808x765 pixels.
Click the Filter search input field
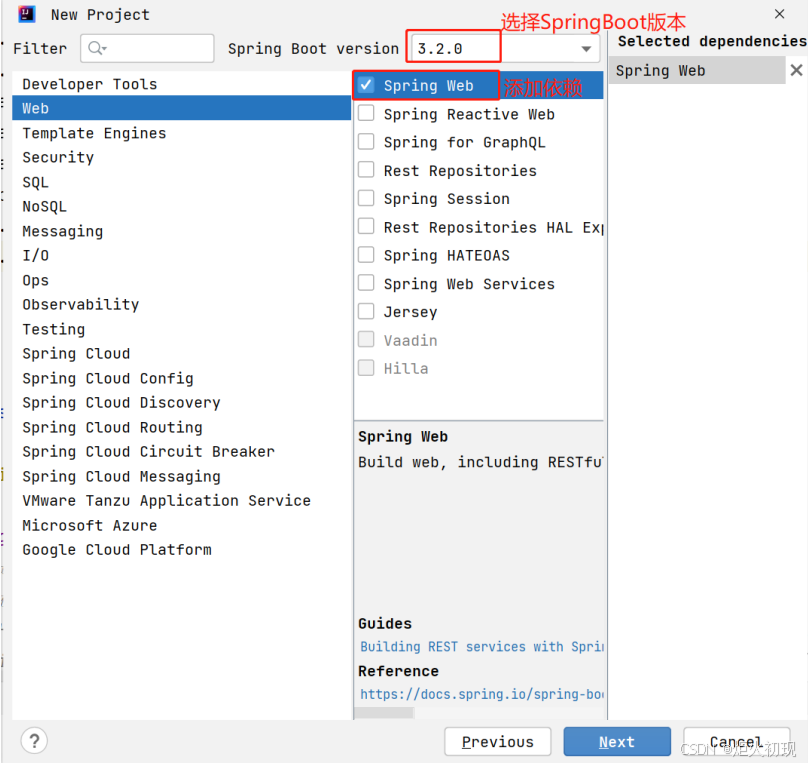tap(147, 48)
